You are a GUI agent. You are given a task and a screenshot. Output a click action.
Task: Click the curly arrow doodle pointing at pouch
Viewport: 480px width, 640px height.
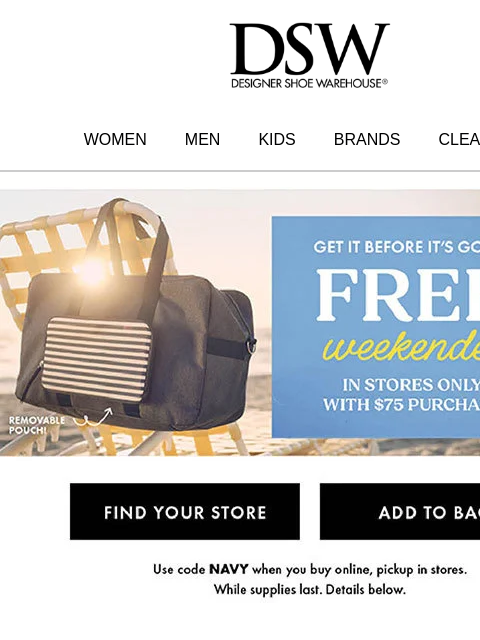coord(93,417)
